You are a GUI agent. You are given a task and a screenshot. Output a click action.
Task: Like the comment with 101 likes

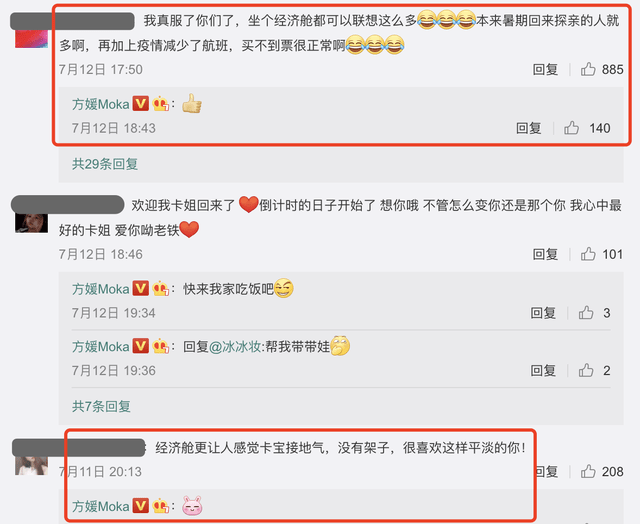point(588,254)
